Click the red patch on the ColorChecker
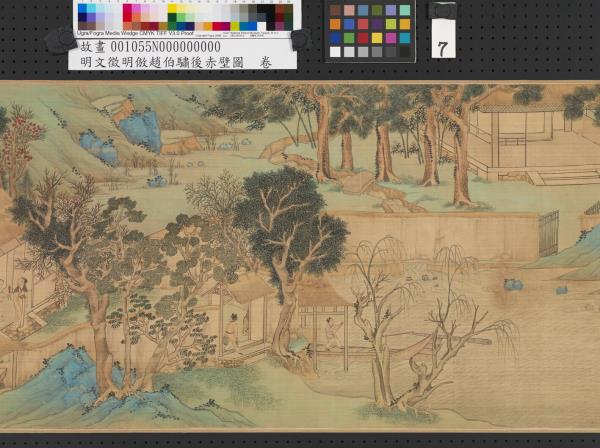Viewport: 600px width, 448px height. tap(364, 38)
